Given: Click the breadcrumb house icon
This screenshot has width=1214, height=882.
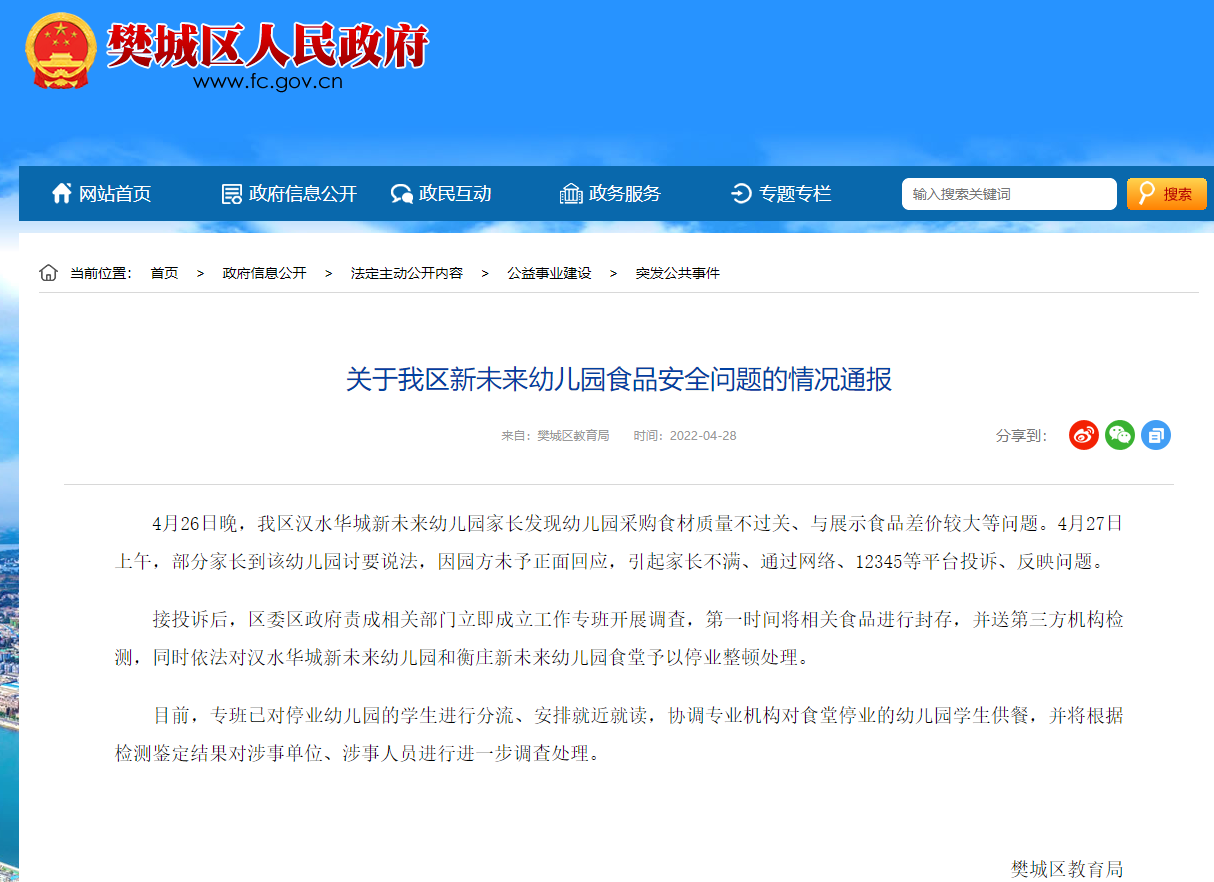Looking at the screenshot, I should pos(48,273).
